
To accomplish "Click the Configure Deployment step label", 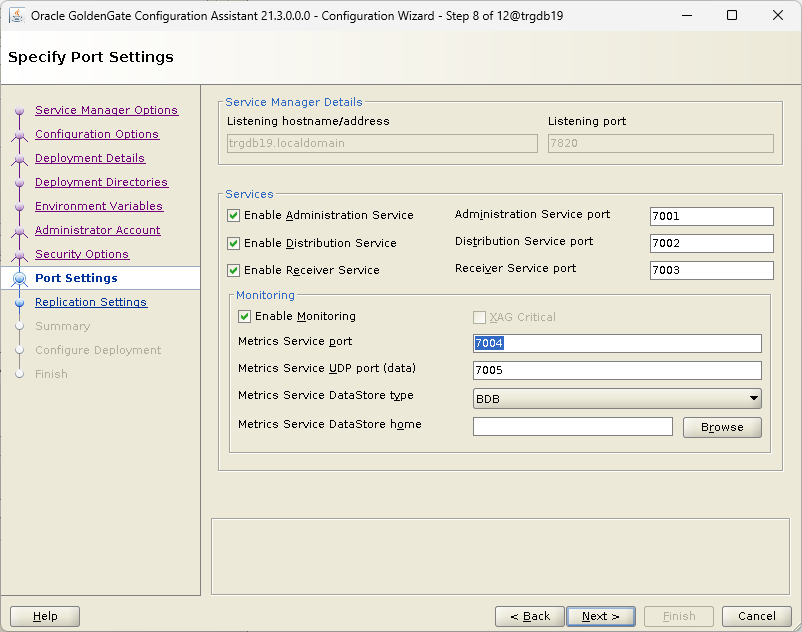I will 98,350.
